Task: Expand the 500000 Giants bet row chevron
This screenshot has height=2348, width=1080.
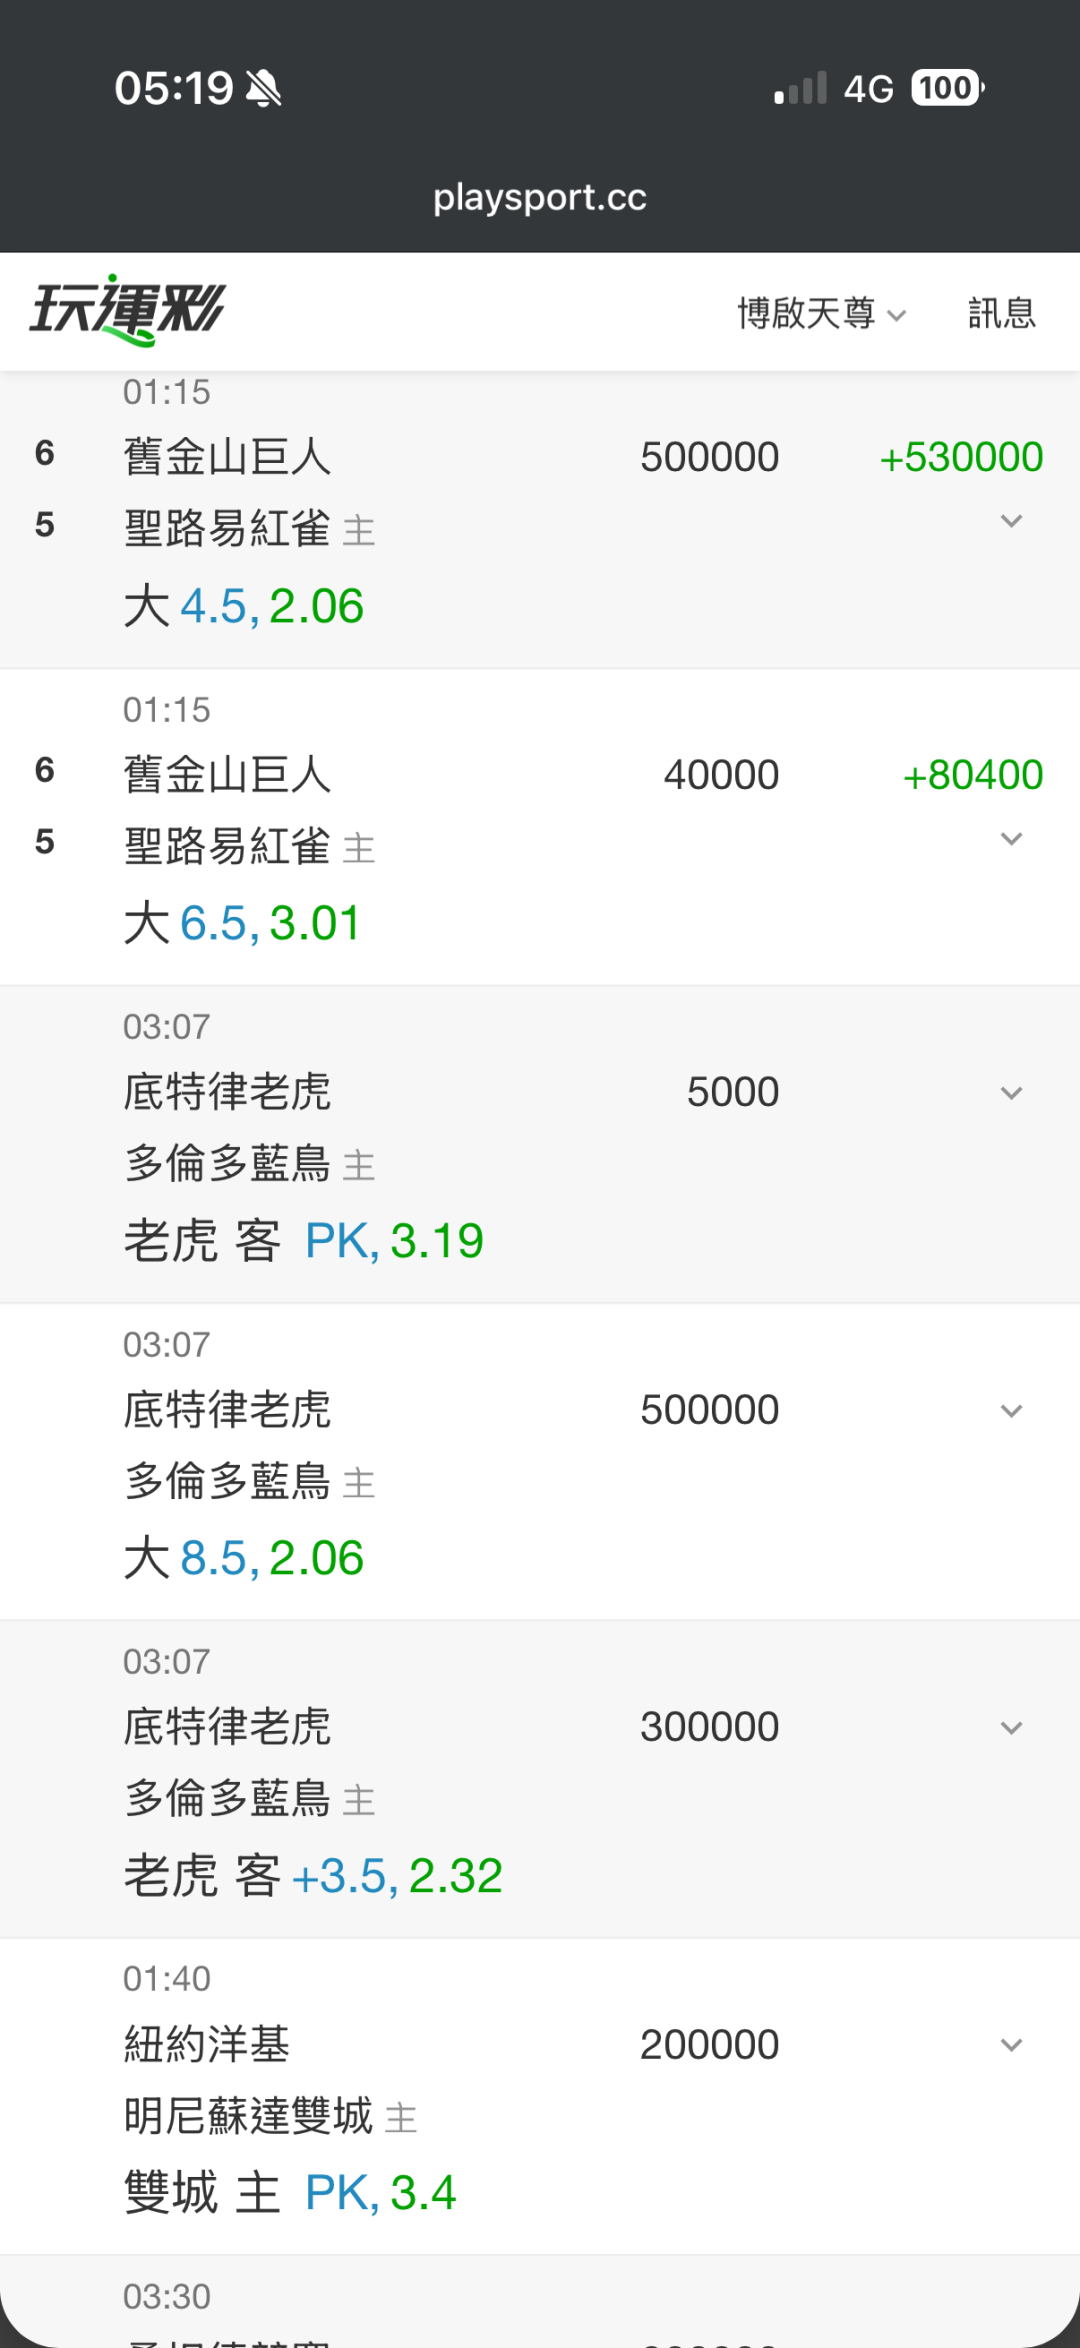Action: coord(1012,521)
